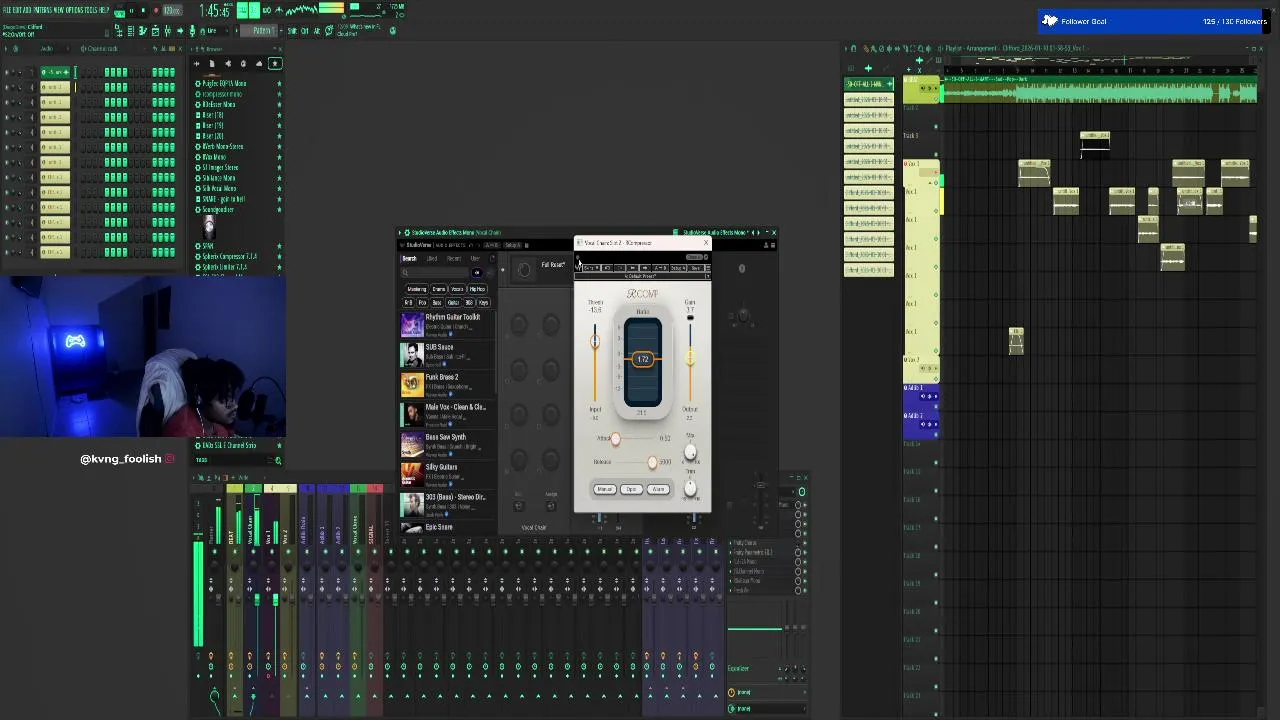Open the Channel rack menu arrow

tap(5, 48)
